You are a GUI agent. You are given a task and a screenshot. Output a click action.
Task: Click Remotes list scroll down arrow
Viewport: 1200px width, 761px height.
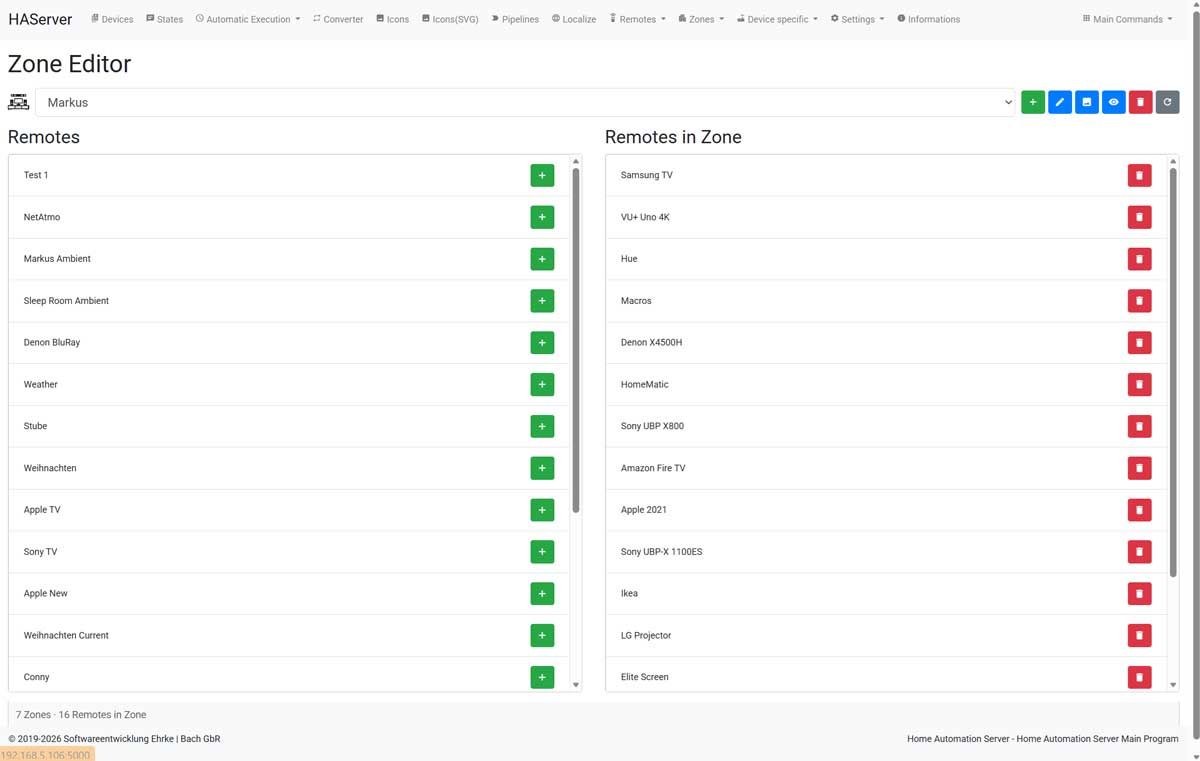576,685
